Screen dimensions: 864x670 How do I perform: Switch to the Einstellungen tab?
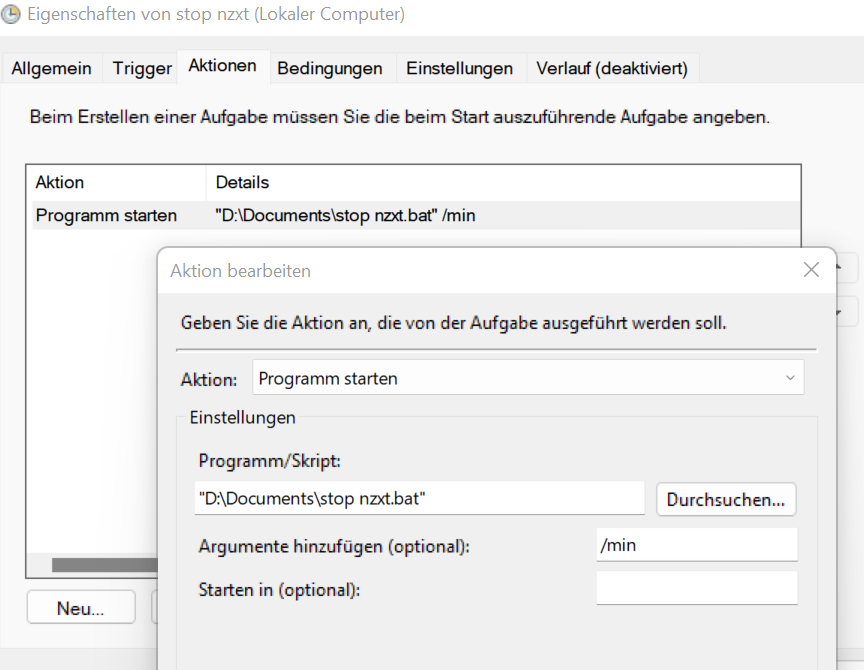pos(459,69)
